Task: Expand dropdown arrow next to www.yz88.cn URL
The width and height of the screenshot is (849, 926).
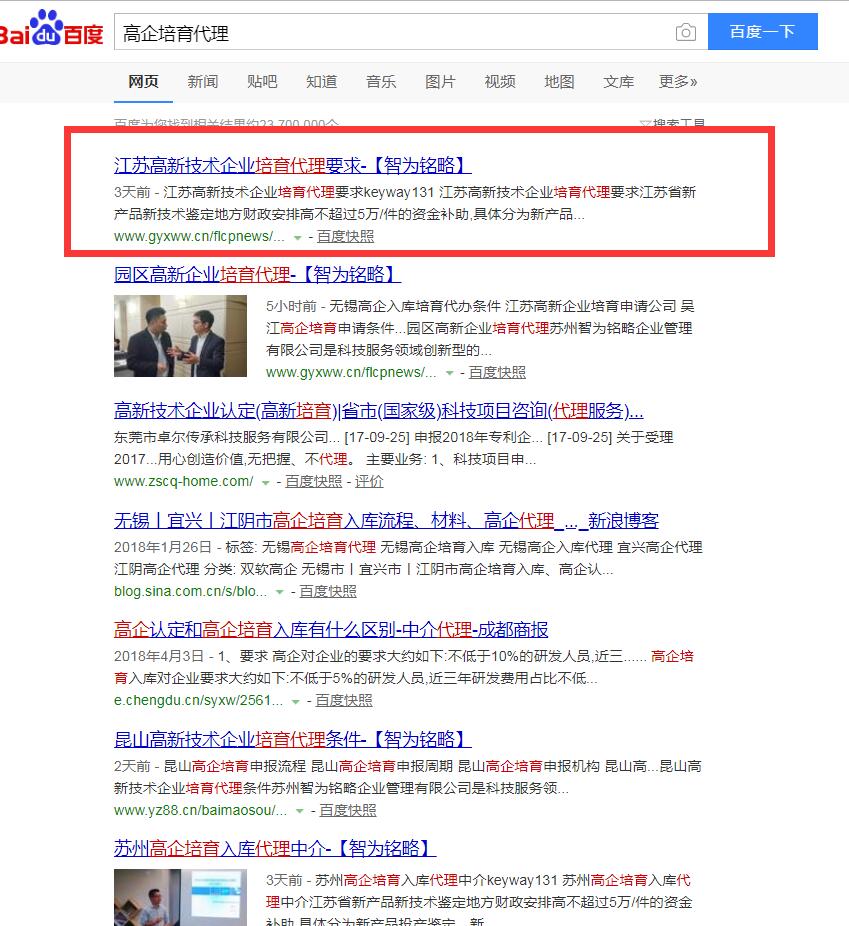Action: [299, 811]
